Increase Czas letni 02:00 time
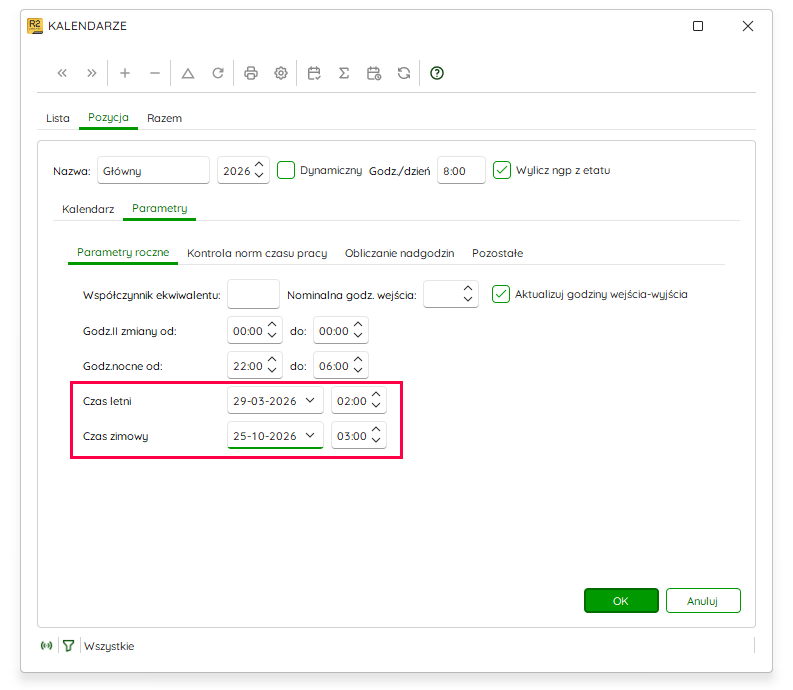 point(376,395)
